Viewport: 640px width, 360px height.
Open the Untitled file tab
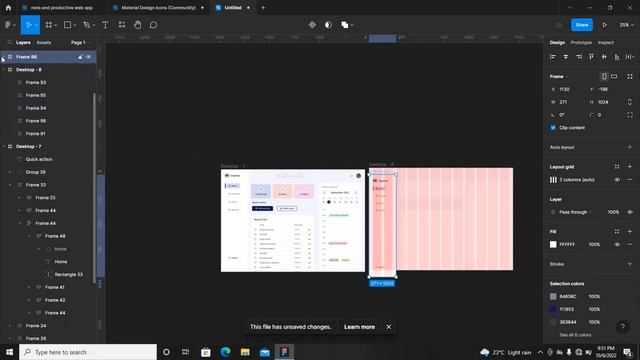[233, 7]
